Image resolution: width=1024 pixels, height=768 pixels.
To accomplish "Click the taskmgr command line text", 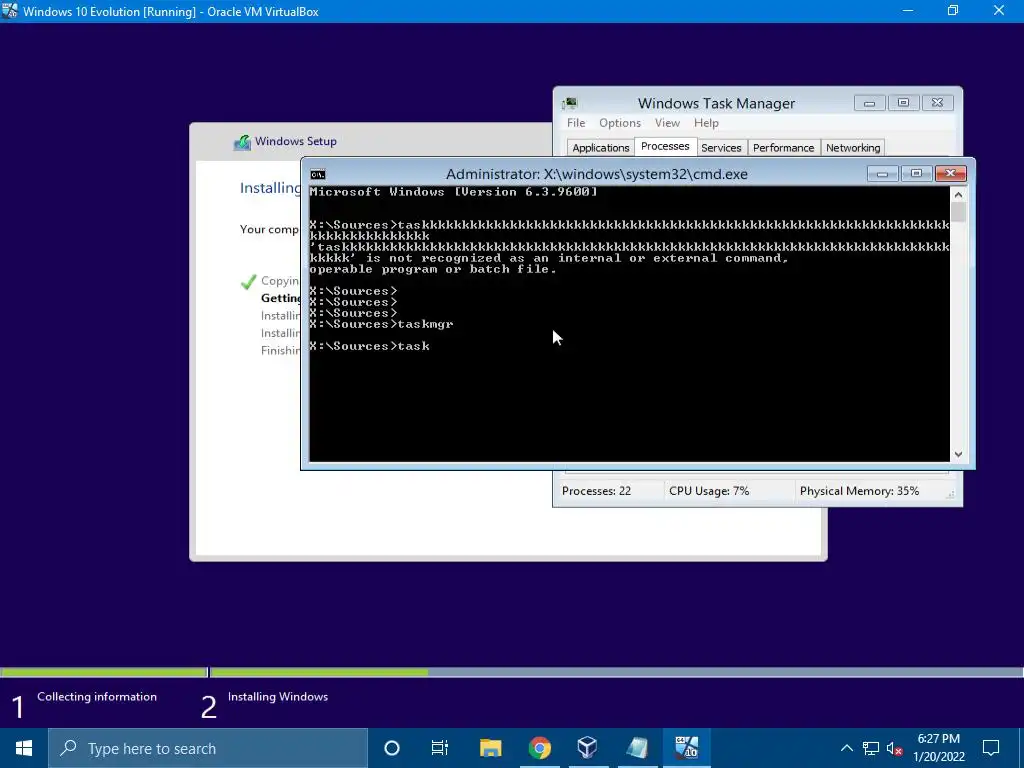I will click(x=425, y=325).
